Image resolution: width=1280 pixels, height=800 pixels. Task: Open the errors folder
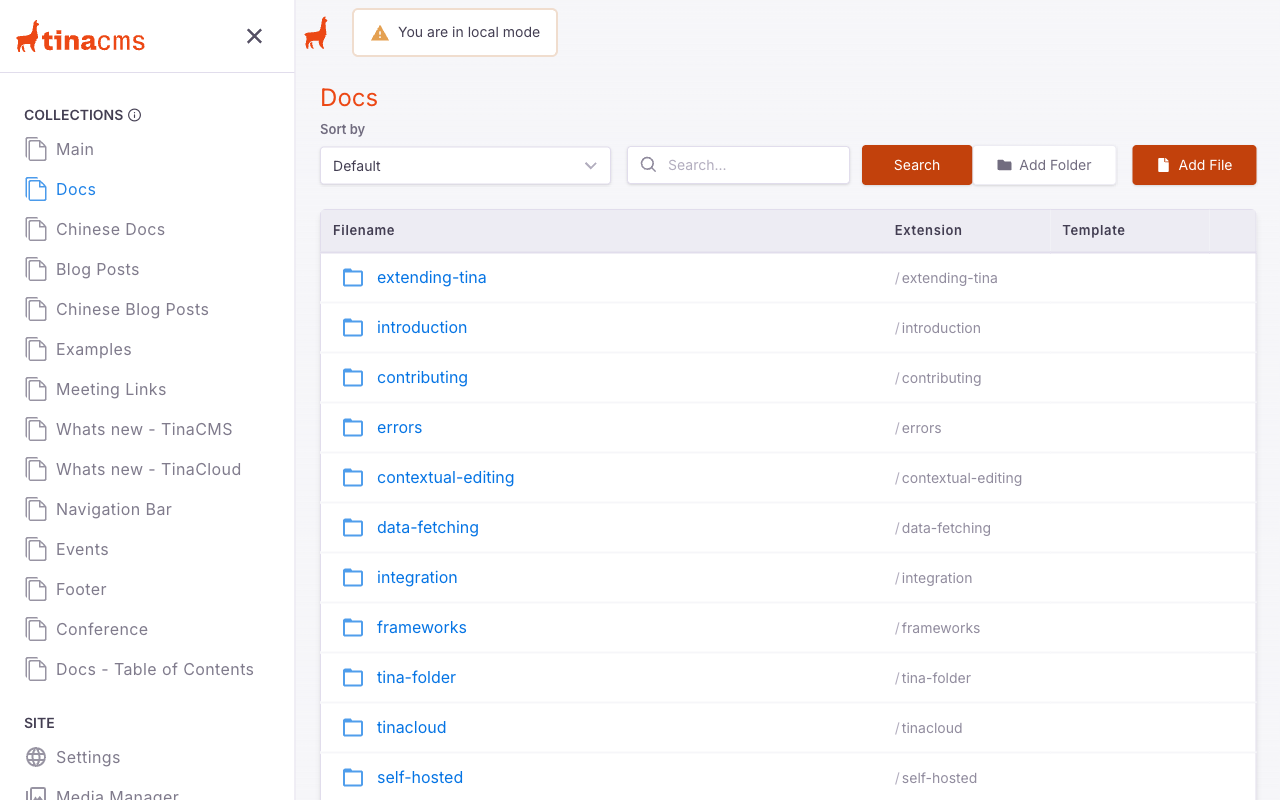pyautogui.click(x=399, y=427)
